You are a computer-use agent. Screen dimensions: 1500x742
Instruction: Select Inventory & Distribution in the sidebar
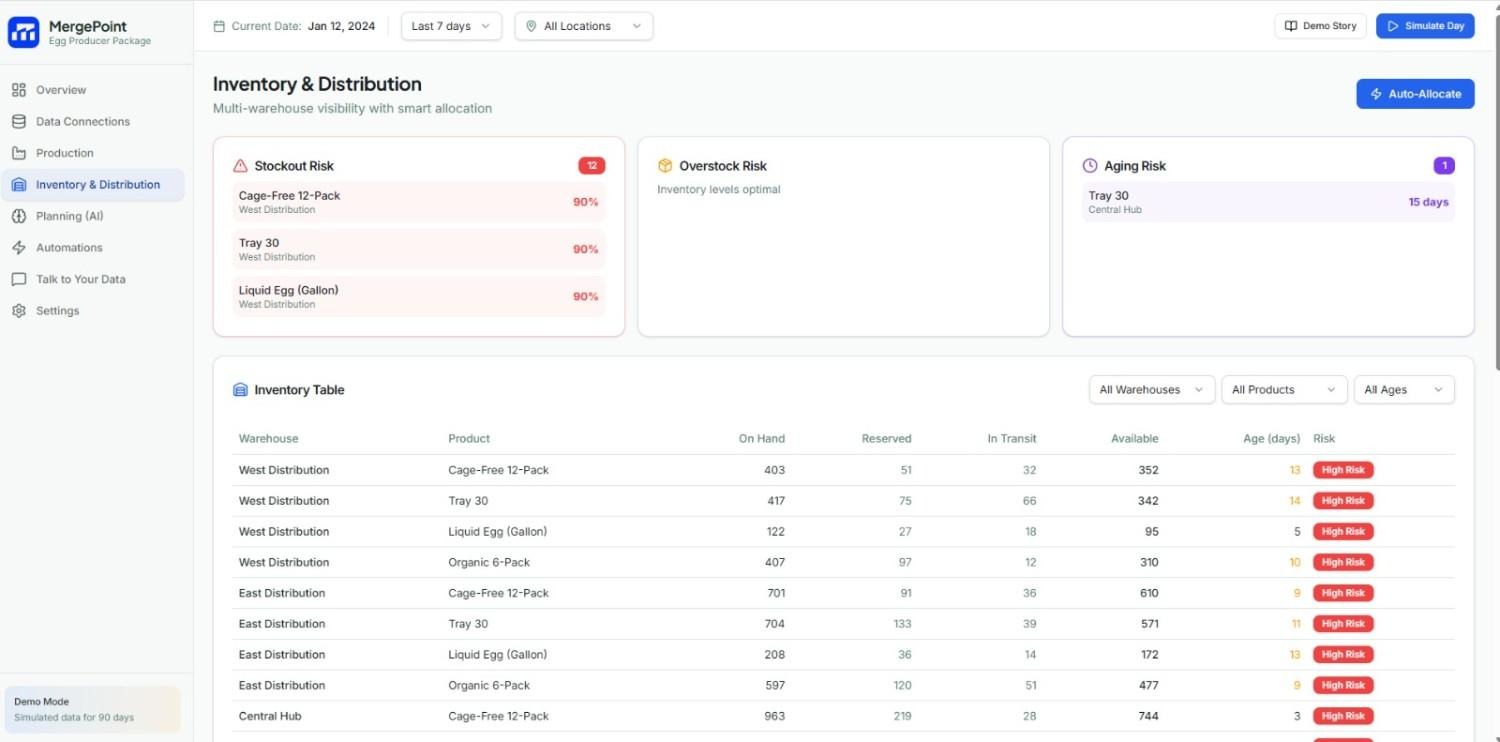[x=96, y=184]
